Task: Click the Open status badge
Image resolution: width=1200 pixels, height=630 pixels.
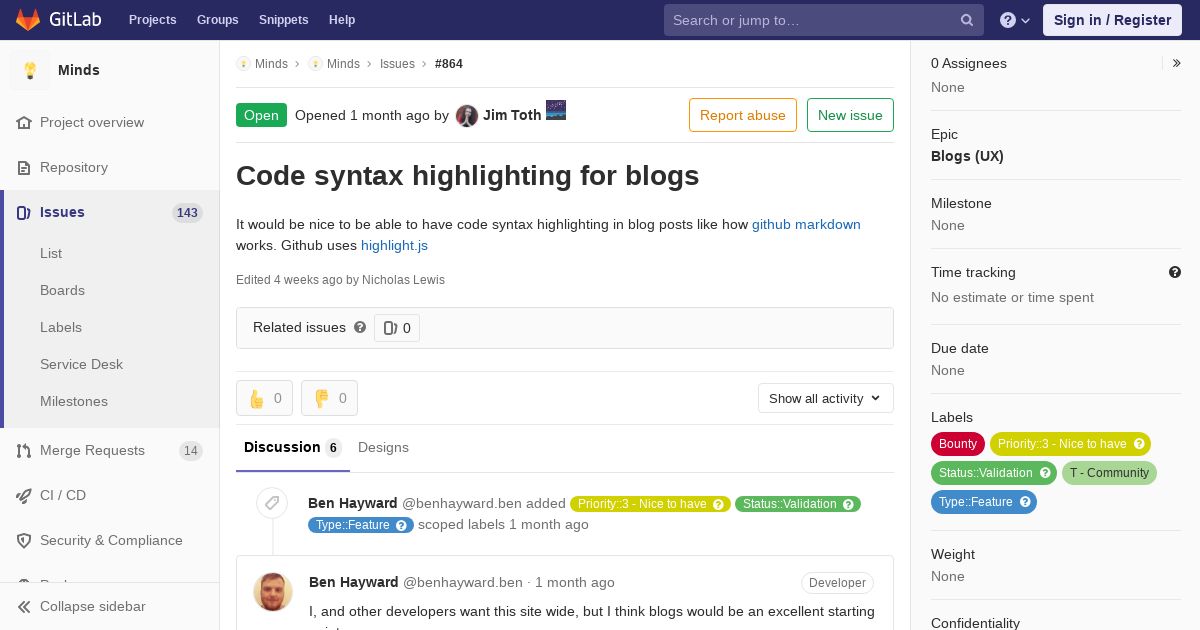Action: (261, 115)
